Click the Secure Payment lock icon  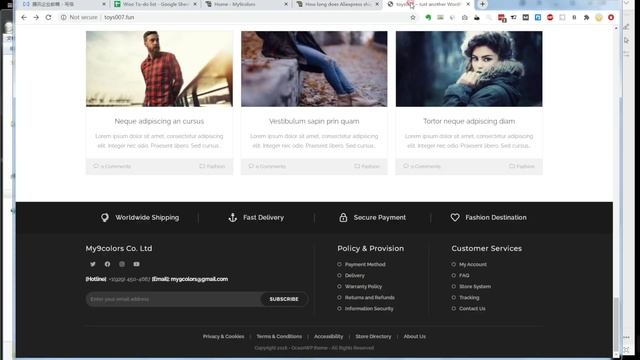[343, 218]
